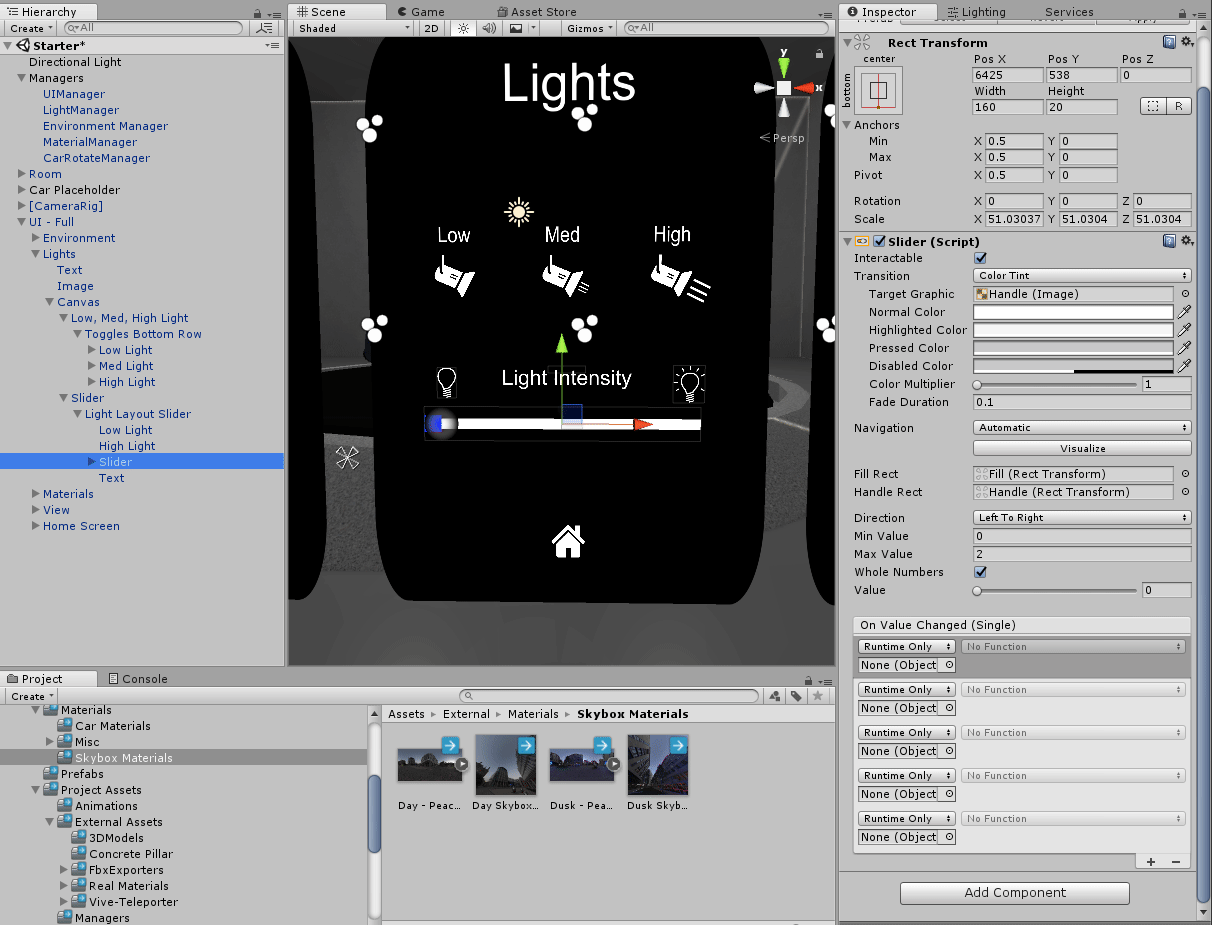Click the Color Multiplier slider track

point(1056,384)
